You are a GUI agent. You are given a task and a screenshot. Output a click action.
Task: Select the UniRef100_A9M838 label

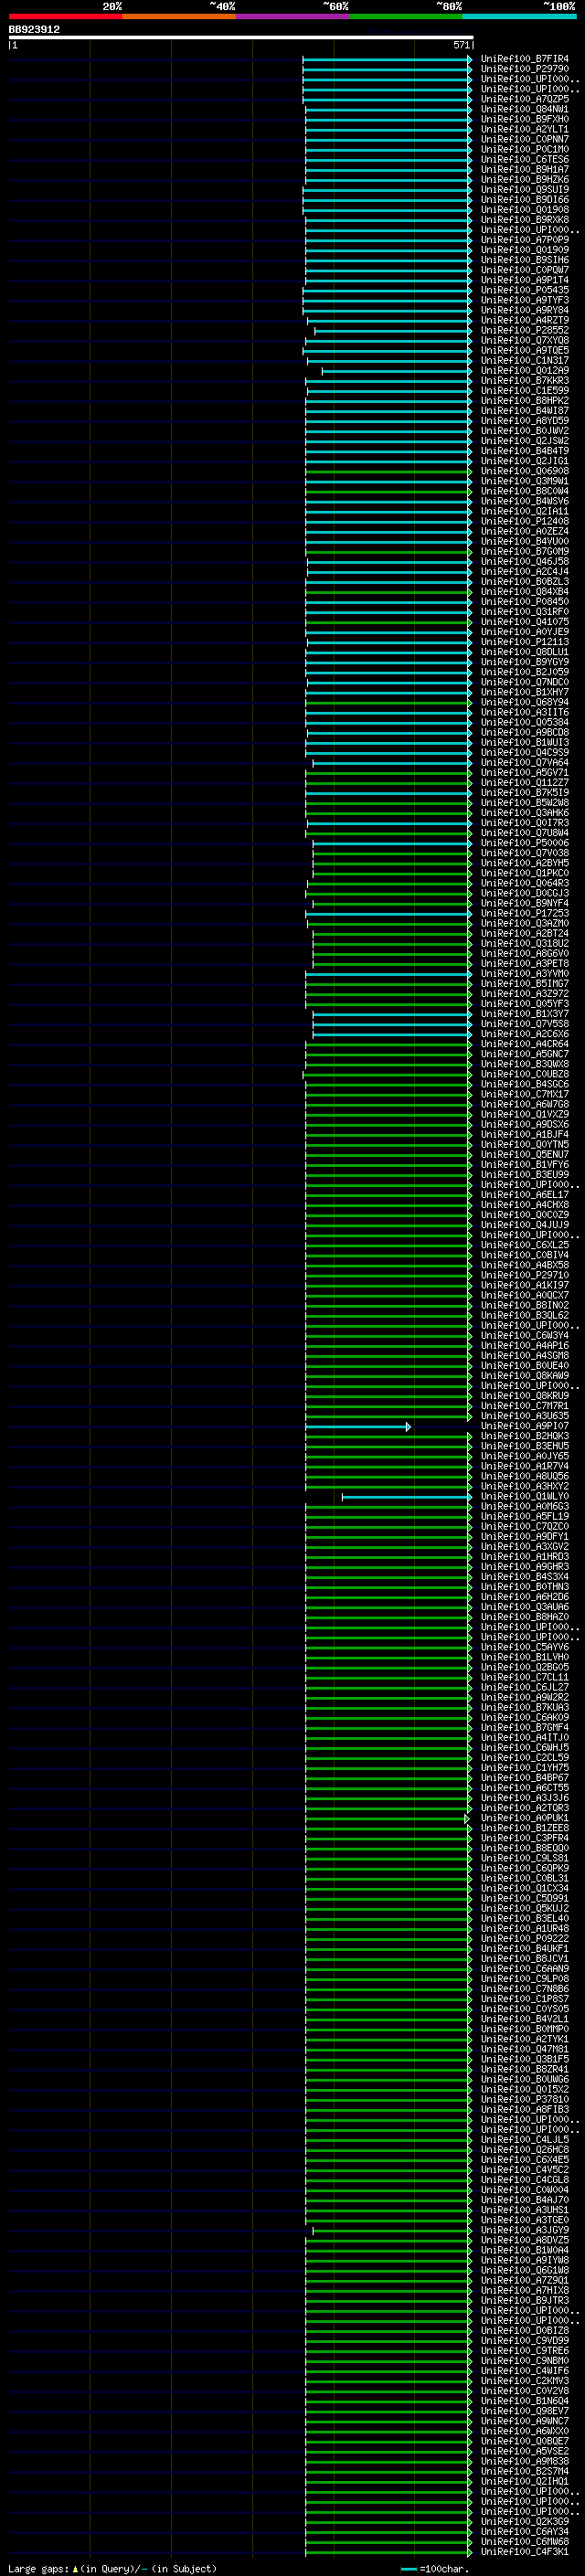[x=524, y=2460]
